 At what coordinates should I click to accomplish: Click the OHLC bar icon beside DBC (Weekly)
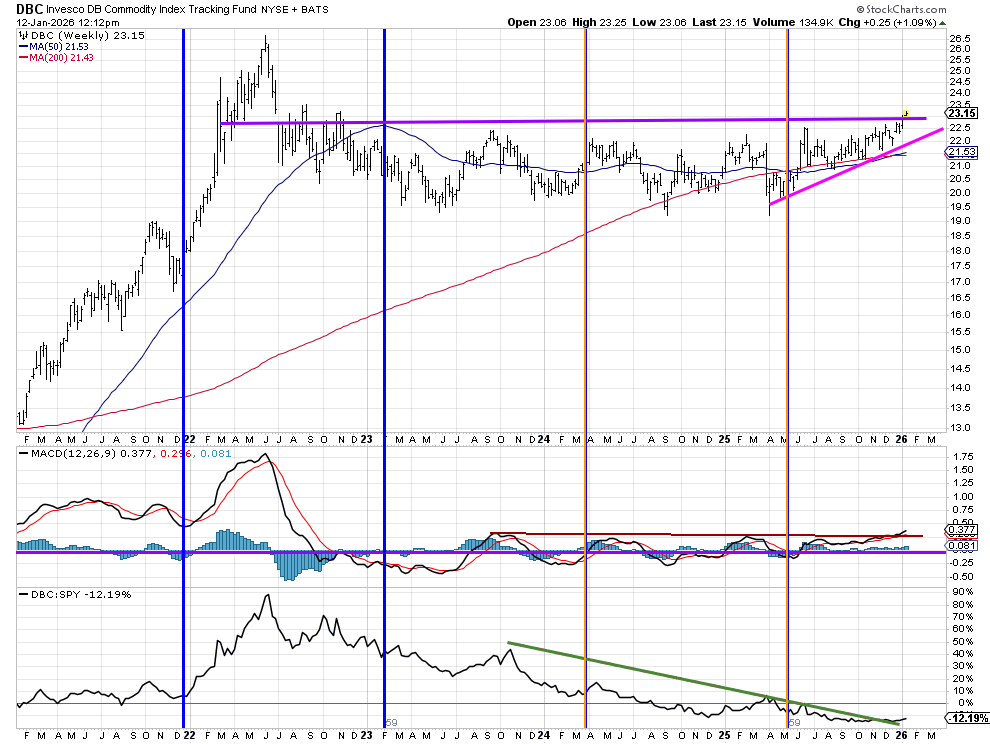pyautogui.click(x=23, y=34)
